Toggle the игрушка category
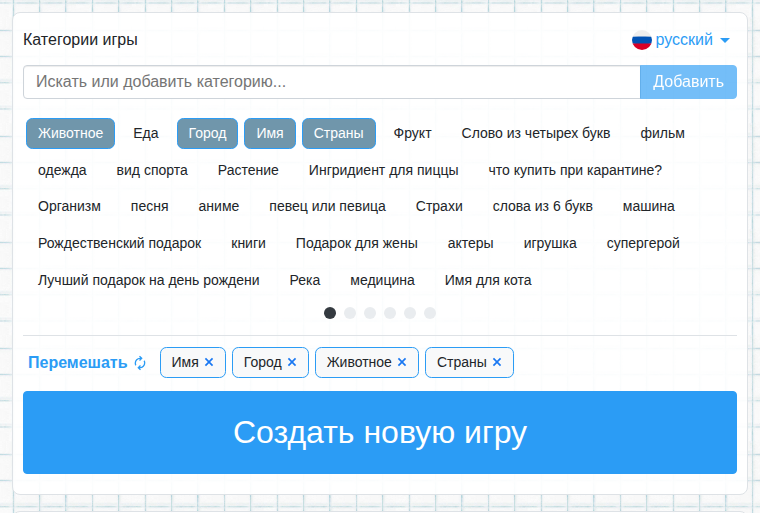760x513 pixels. pyautogui.click(x=550, y=243)
